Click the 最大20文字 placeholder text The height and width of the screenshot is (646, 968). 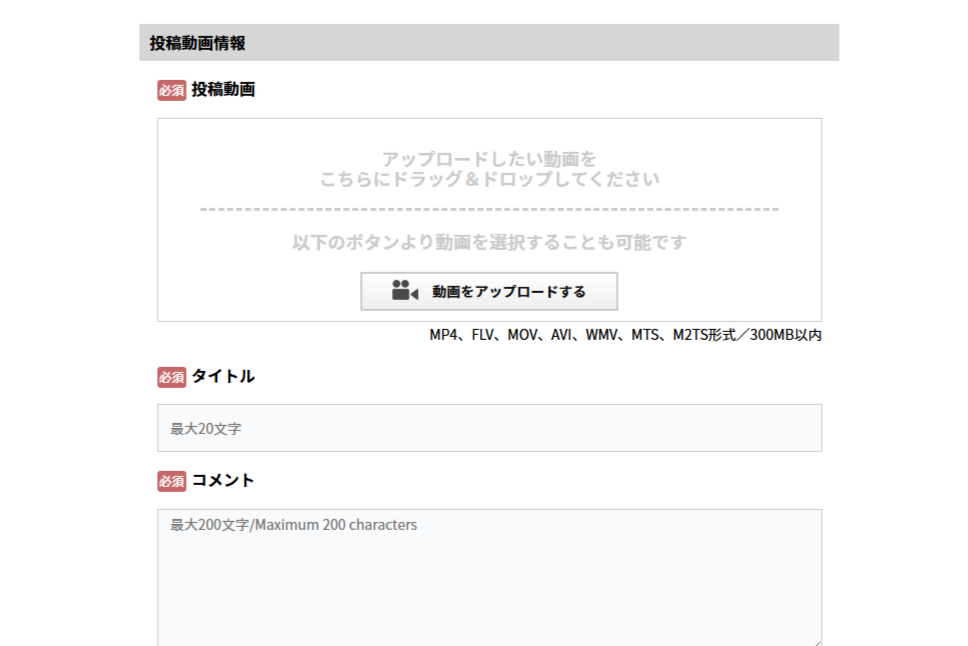pyautogui.click(x=206, y=429)
